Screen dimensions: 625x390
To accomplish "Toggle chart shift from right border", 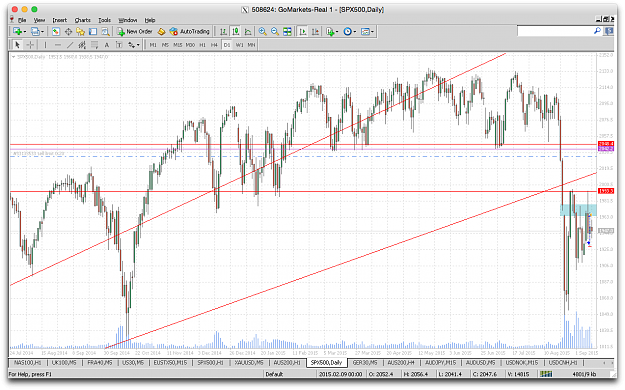I will [315, 32].
